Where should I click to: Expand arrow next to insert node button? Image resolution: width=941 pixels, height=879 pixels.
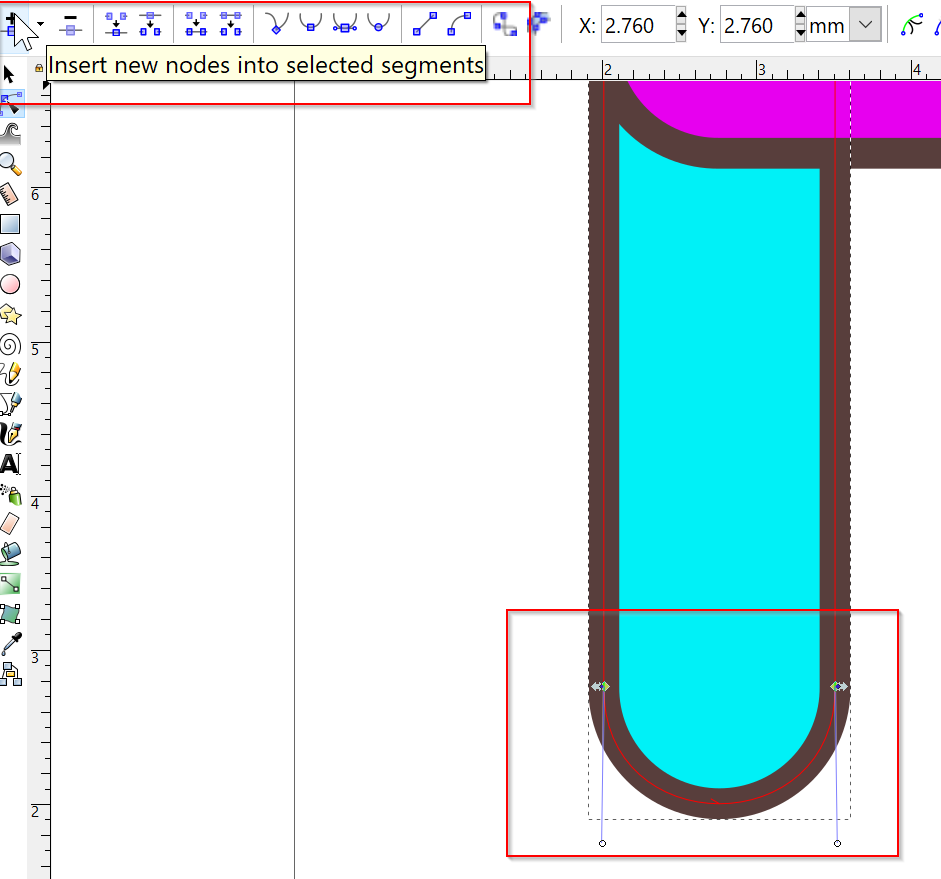(41, 23)
